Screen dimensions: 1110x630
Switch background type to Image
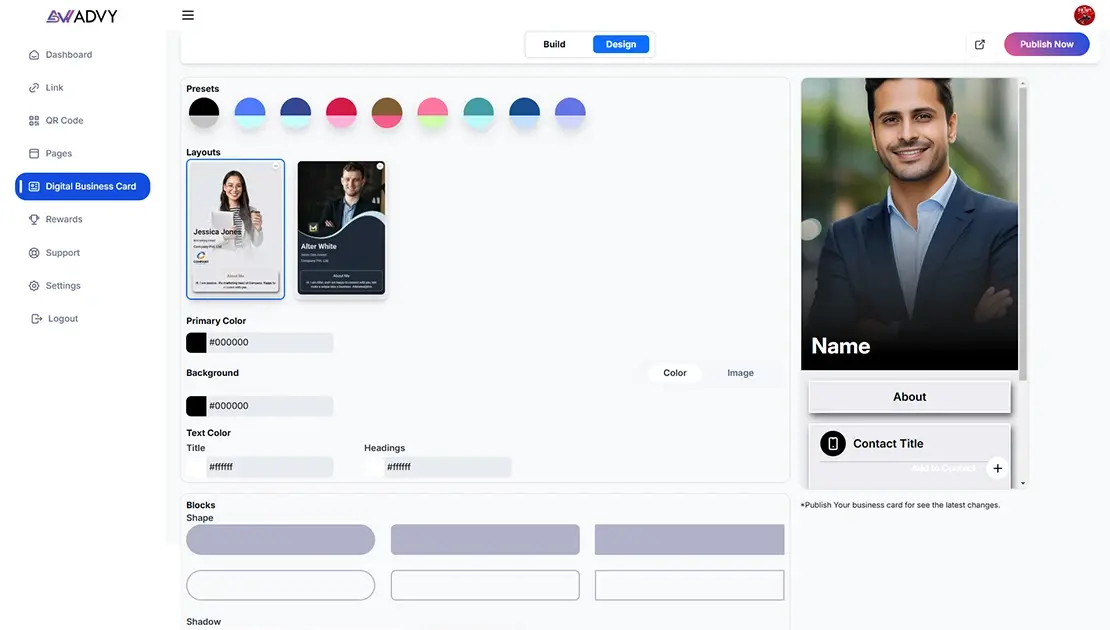pyautogui.click(x=740, y=373)
